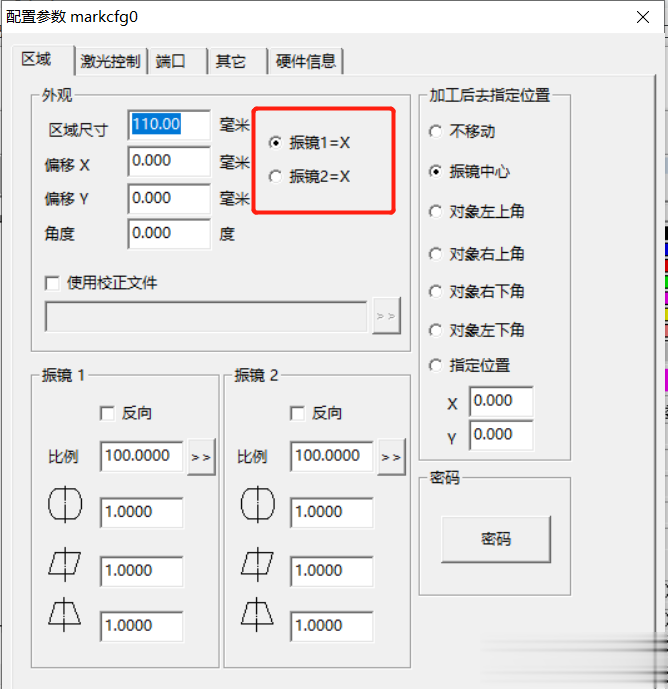Screen dimensions: 668x689
Task: Open 振镜 1 比例 >> calculator button
Action: tap(201, 457)
